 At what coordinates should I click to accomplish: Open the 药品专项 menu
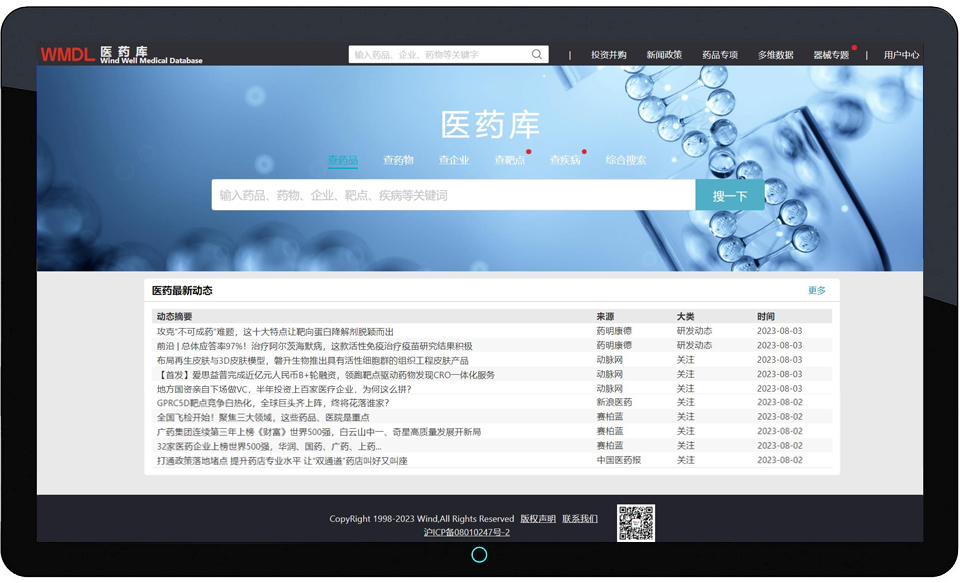[x=720, y=55]
